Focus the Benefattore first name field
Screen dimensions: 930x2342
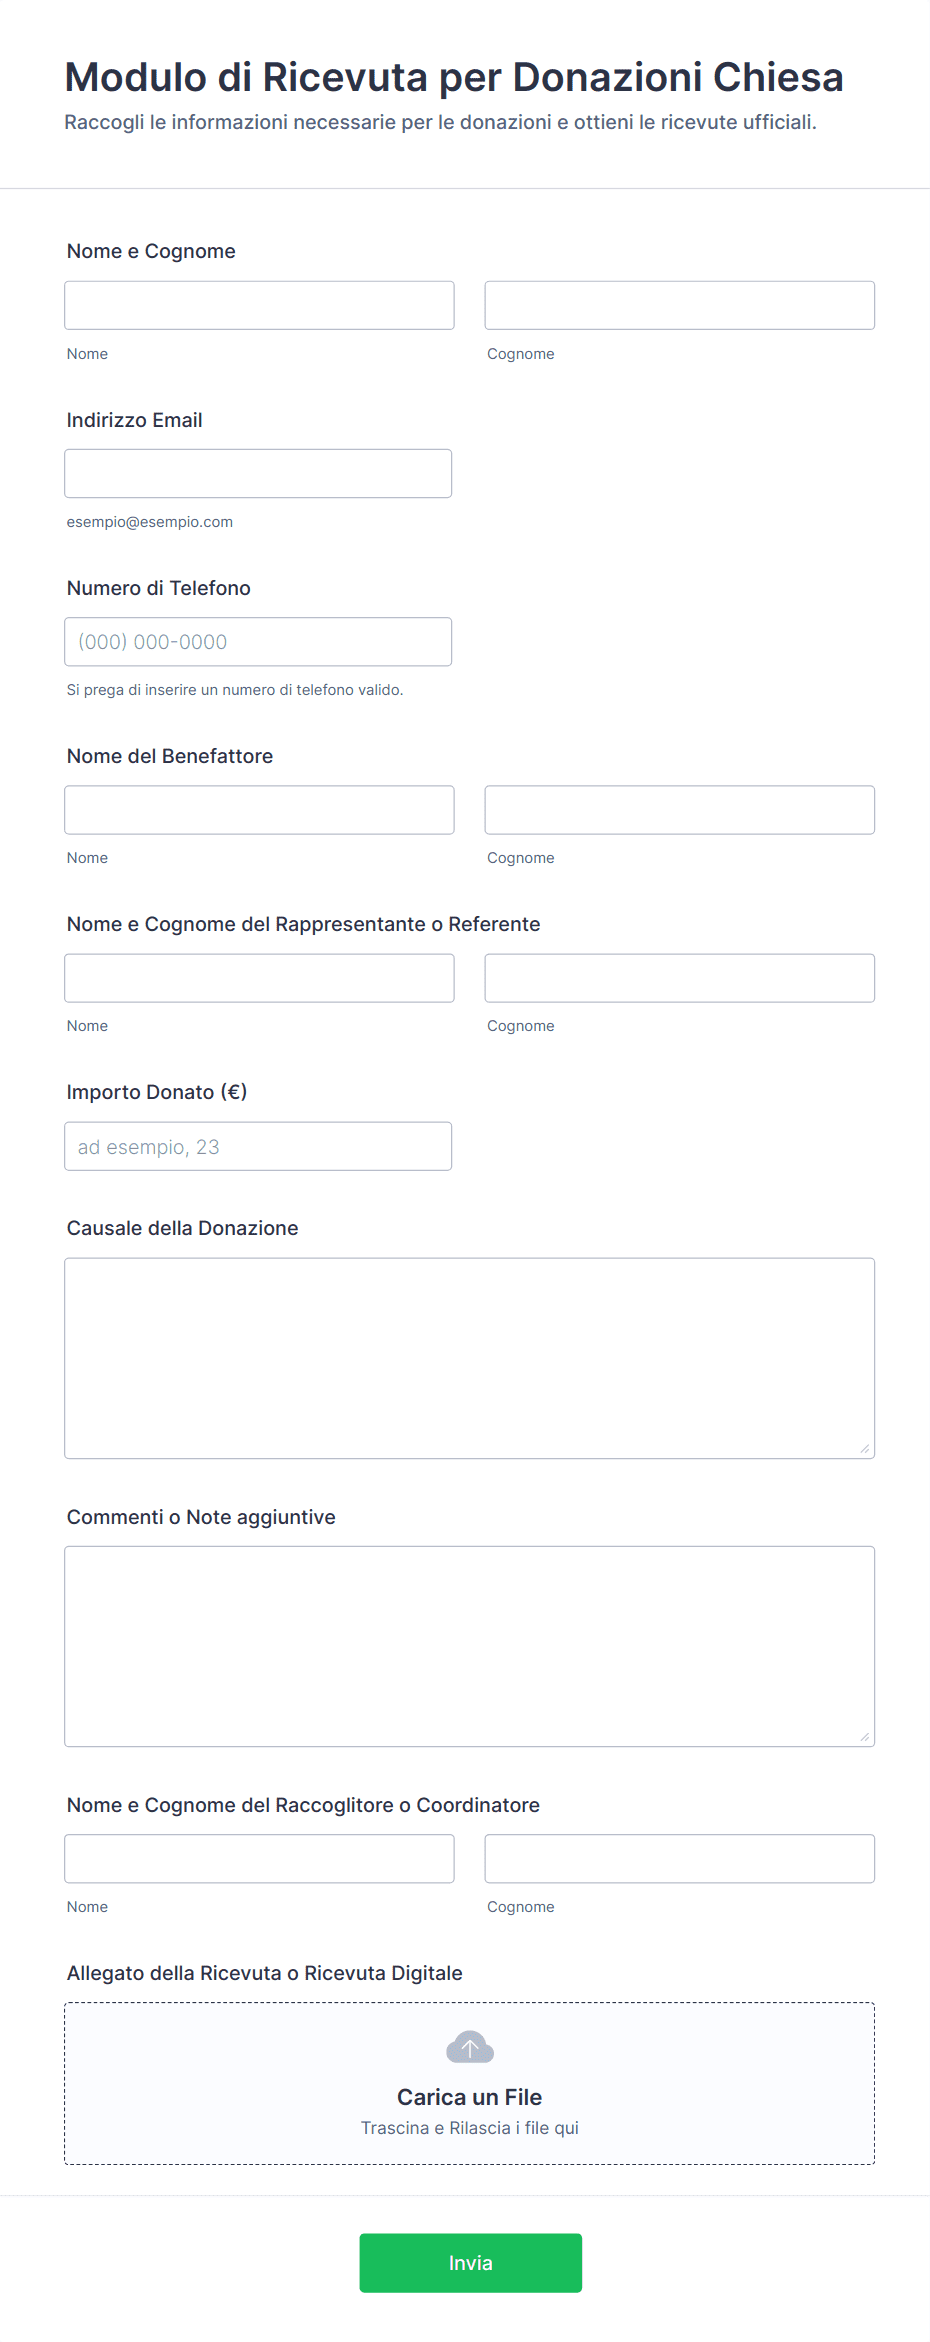[x=259, y=810]
